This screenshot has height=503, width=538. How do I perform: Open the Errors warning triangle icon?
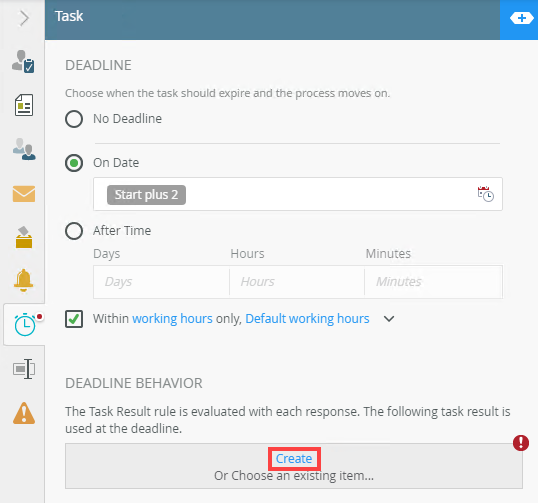(24, 413)
